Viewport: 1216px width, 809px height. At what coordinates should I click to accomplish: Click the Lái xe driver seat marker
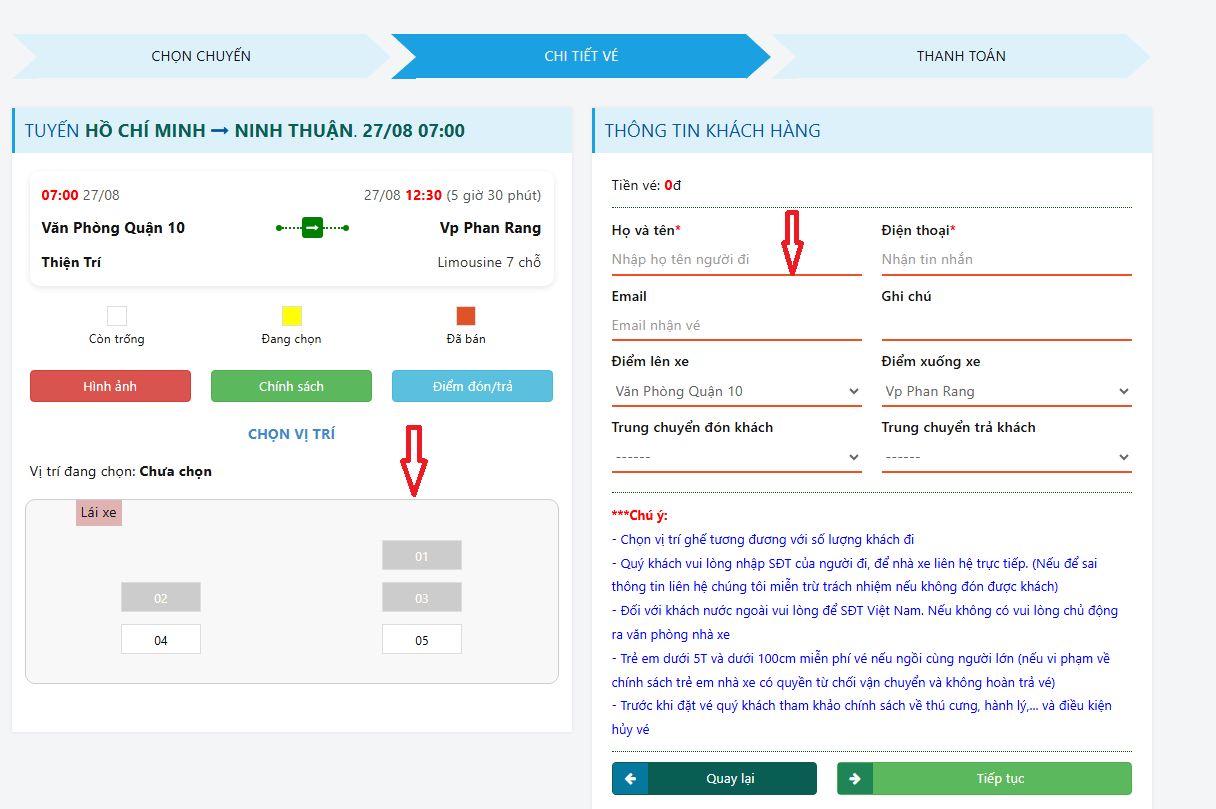[99, 513]
